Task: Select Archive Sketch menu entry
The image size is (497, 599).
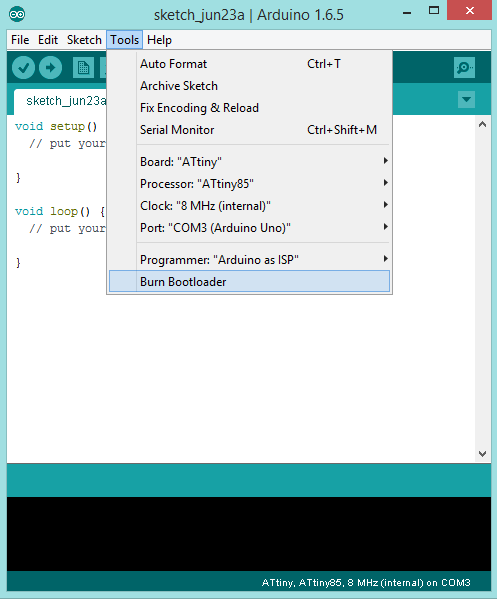Action: pos(249,86)
